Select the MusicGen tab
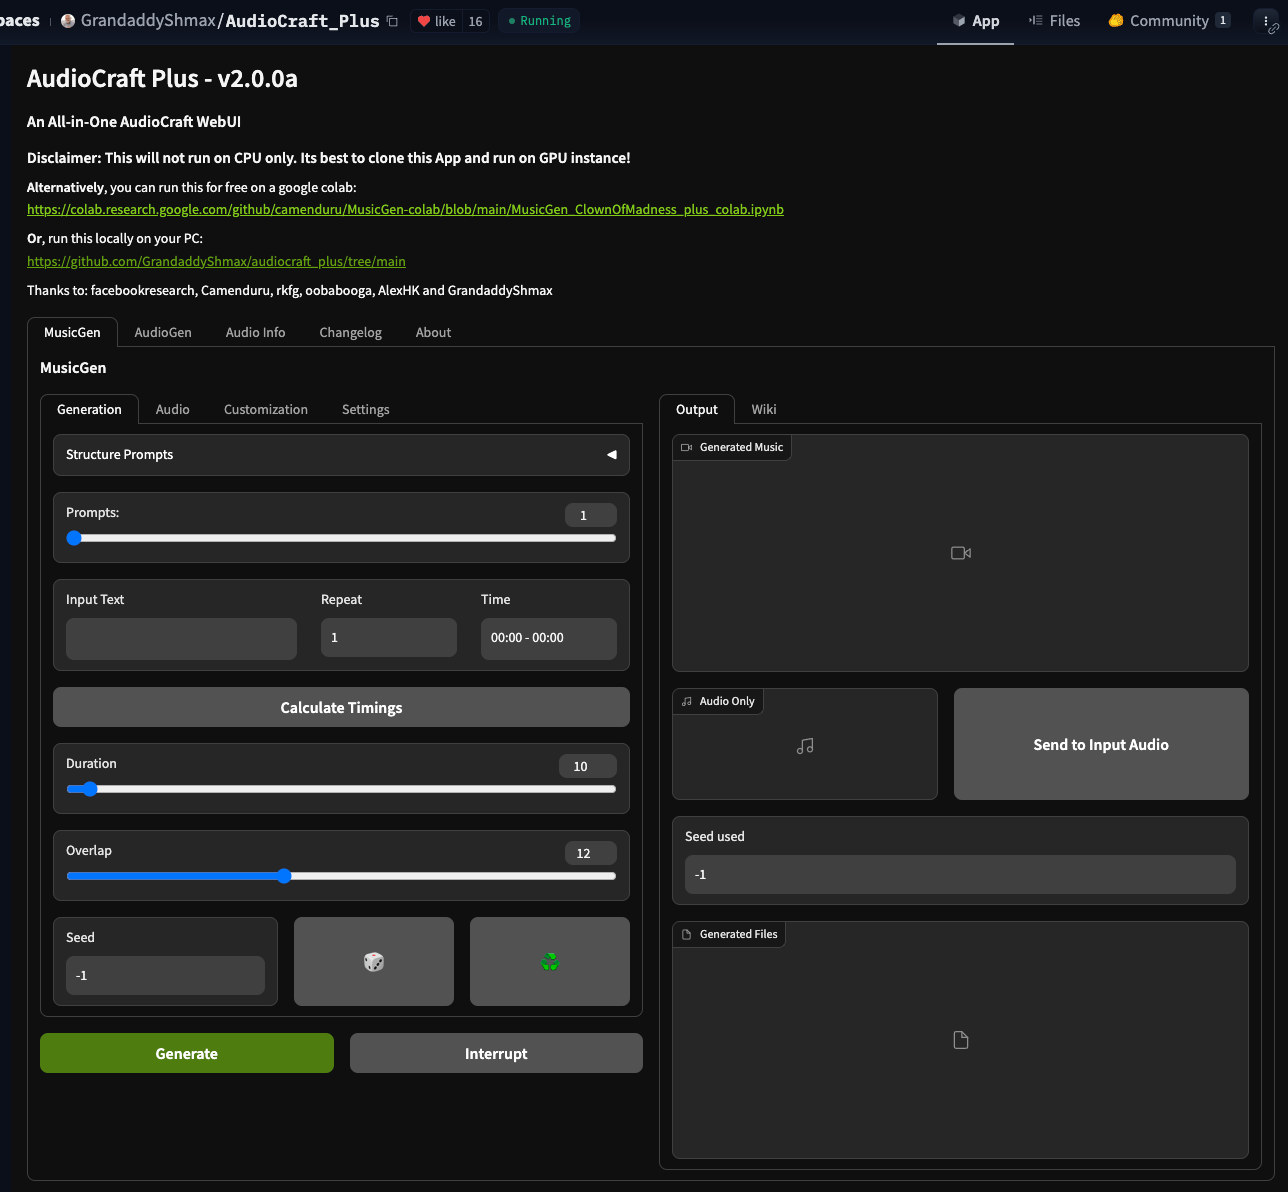The width and height of the screenshot is (1288, 1192). tap(72, 332)
